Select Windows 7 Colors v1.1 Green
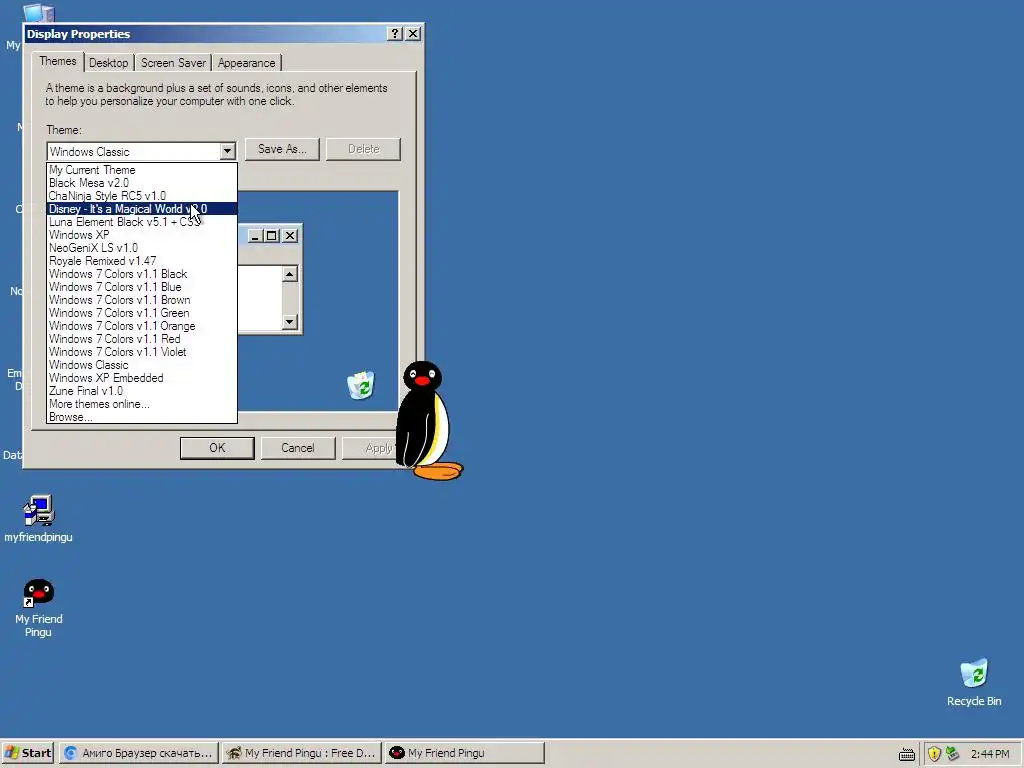 [x=142, y=313]
